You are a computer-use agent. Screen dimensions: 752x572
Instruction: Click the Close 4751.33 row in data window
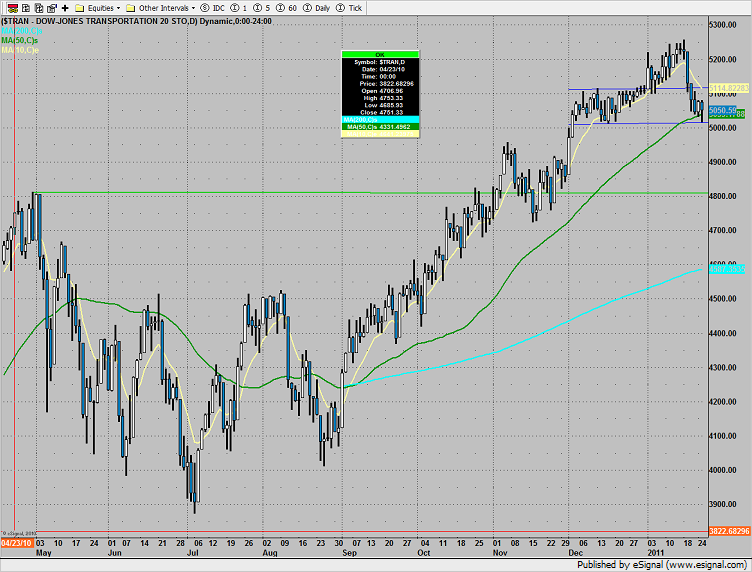pos(380,113)
